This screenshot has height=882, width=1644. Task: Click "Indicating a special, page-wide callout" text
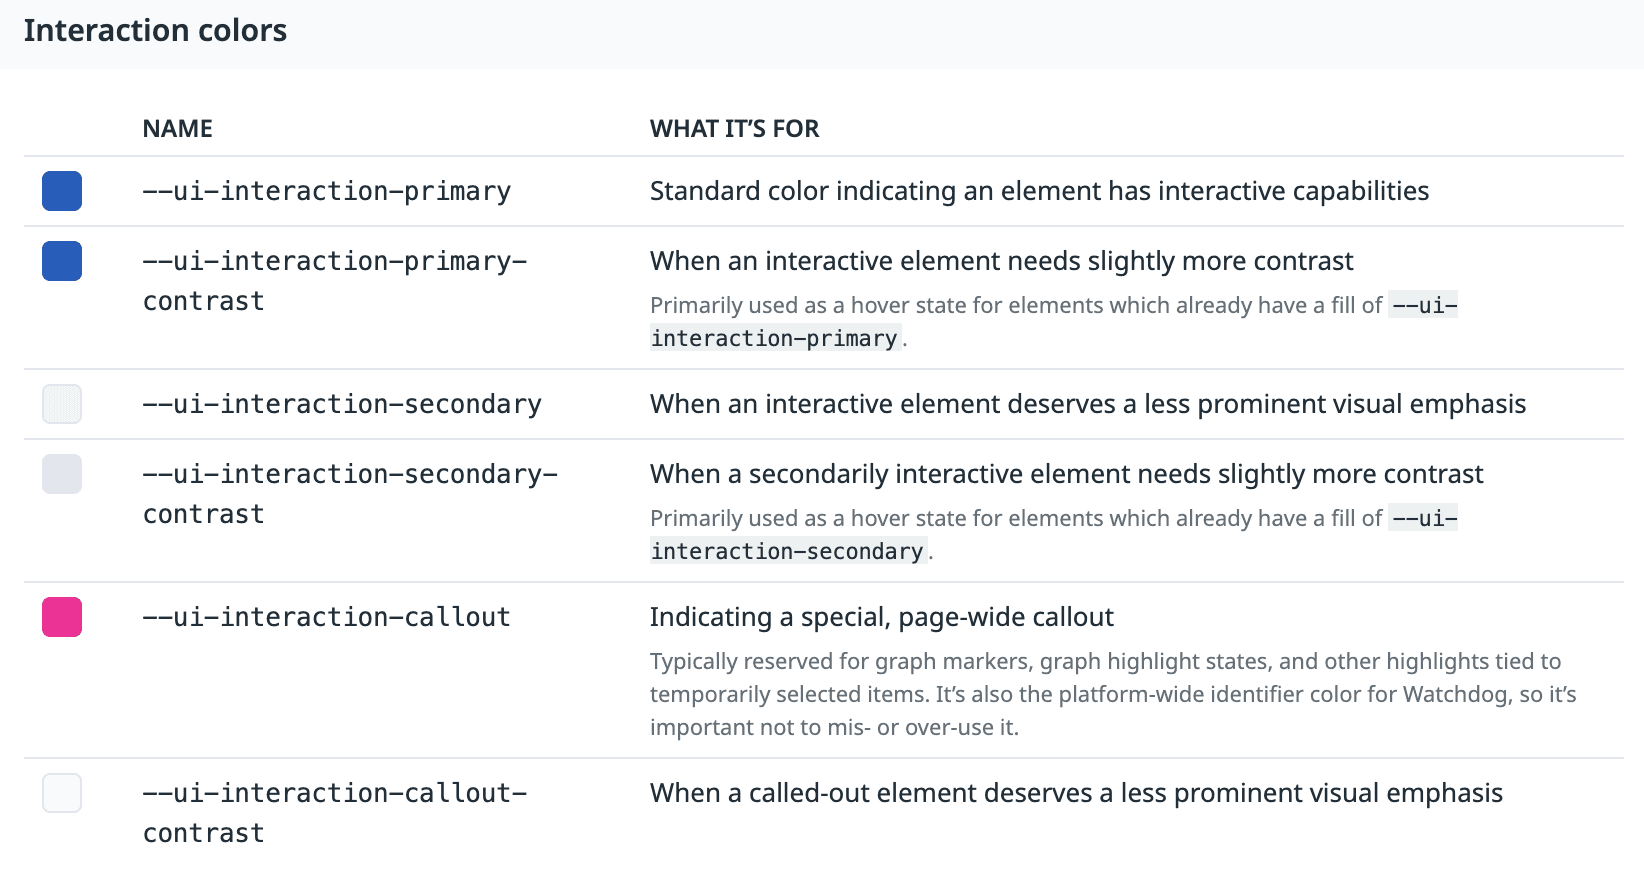click(x=881, y=617)
